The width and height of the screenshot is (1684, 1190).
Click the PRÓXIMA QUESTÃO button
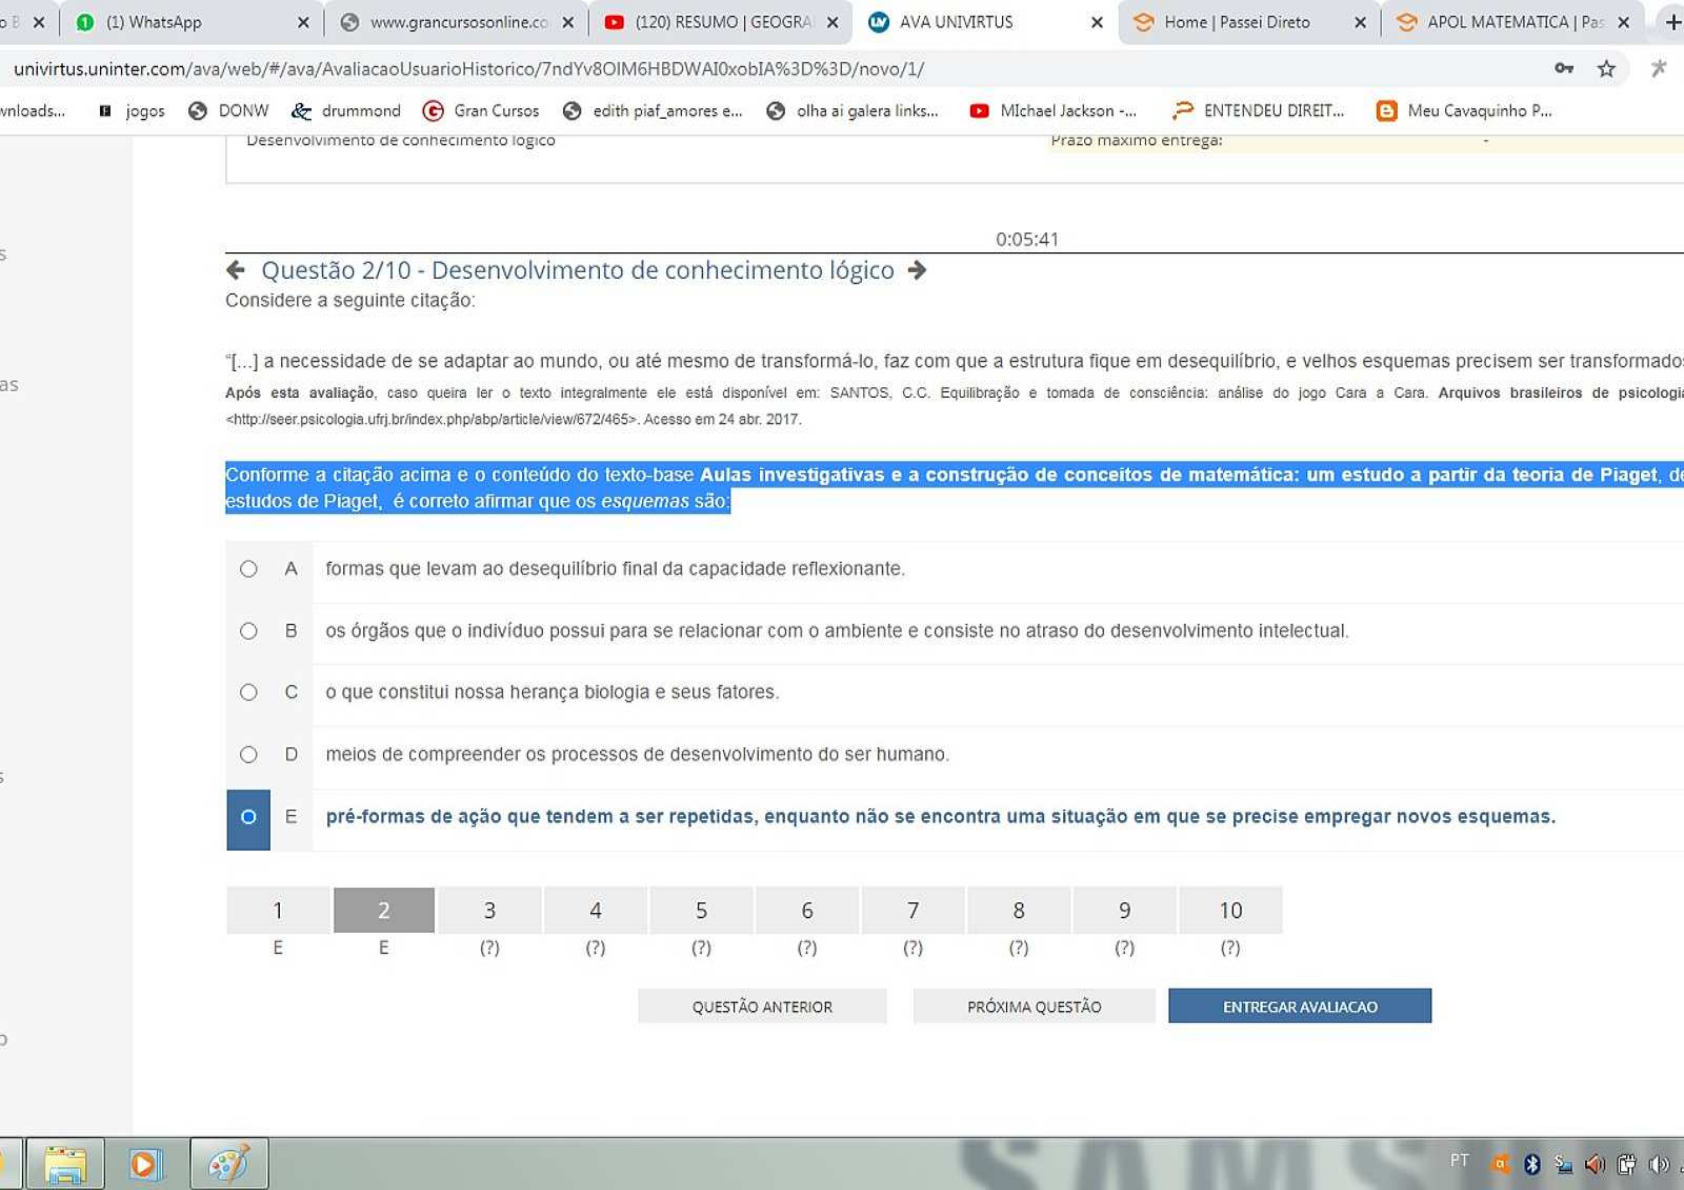tap(1034, 1006)
